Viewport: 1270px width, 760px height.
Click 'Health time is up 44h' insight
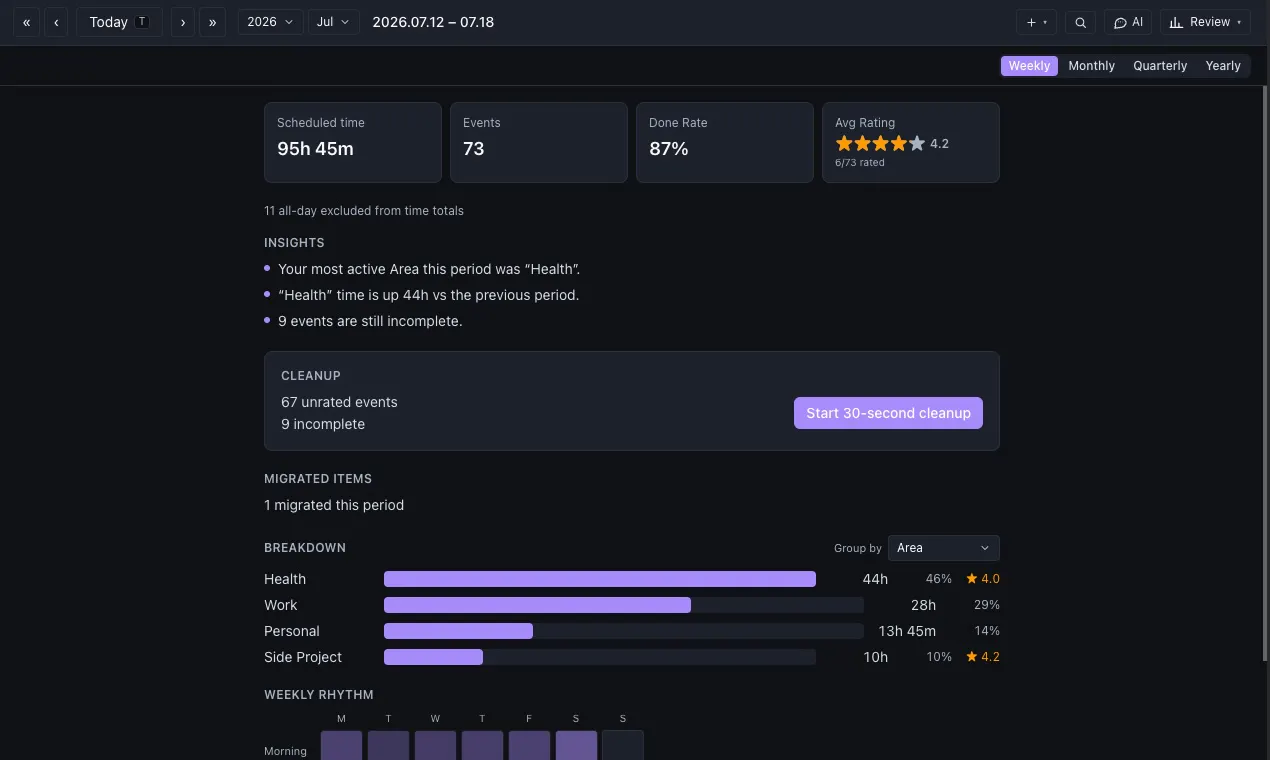click(x=428, y=295)
